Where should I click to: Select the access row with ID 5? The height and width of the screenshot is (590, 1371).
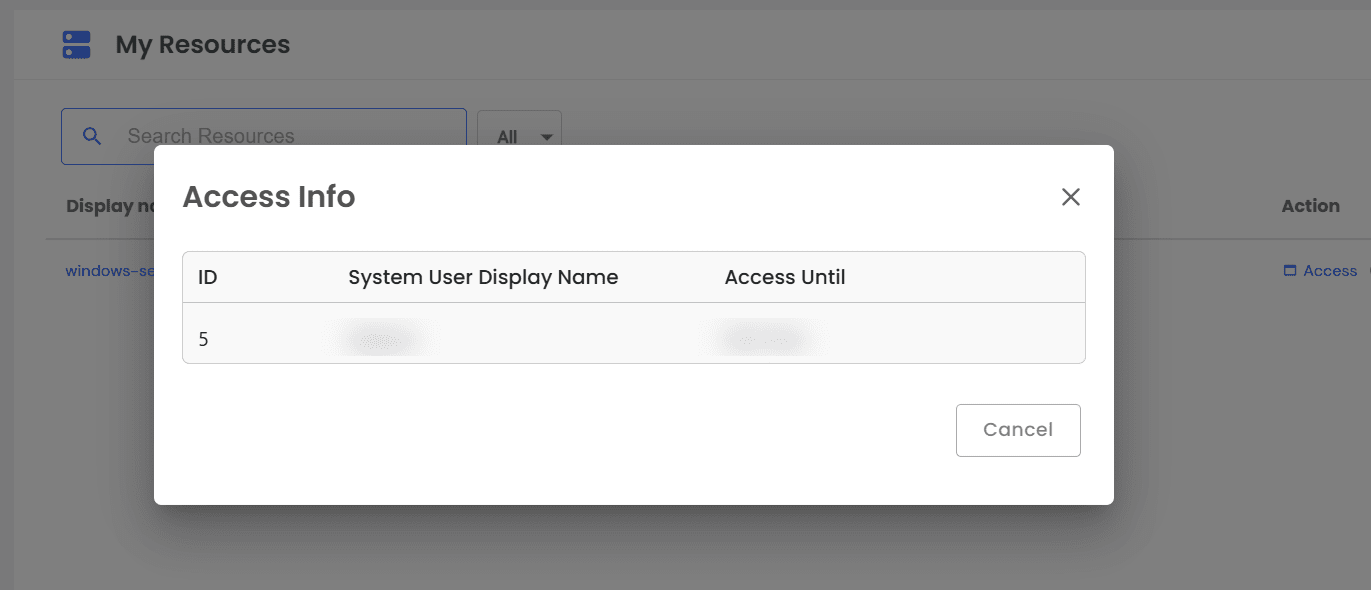tap(632, 338)
